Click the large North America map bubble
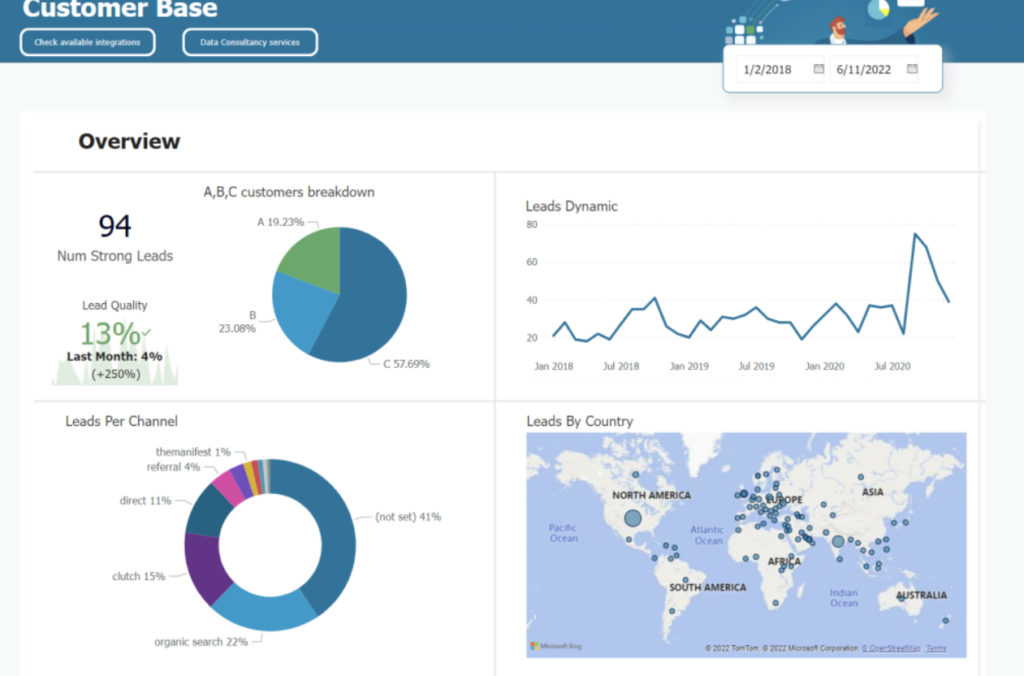This screenshot has width=1024, height=676. click(x=632, y=519)
